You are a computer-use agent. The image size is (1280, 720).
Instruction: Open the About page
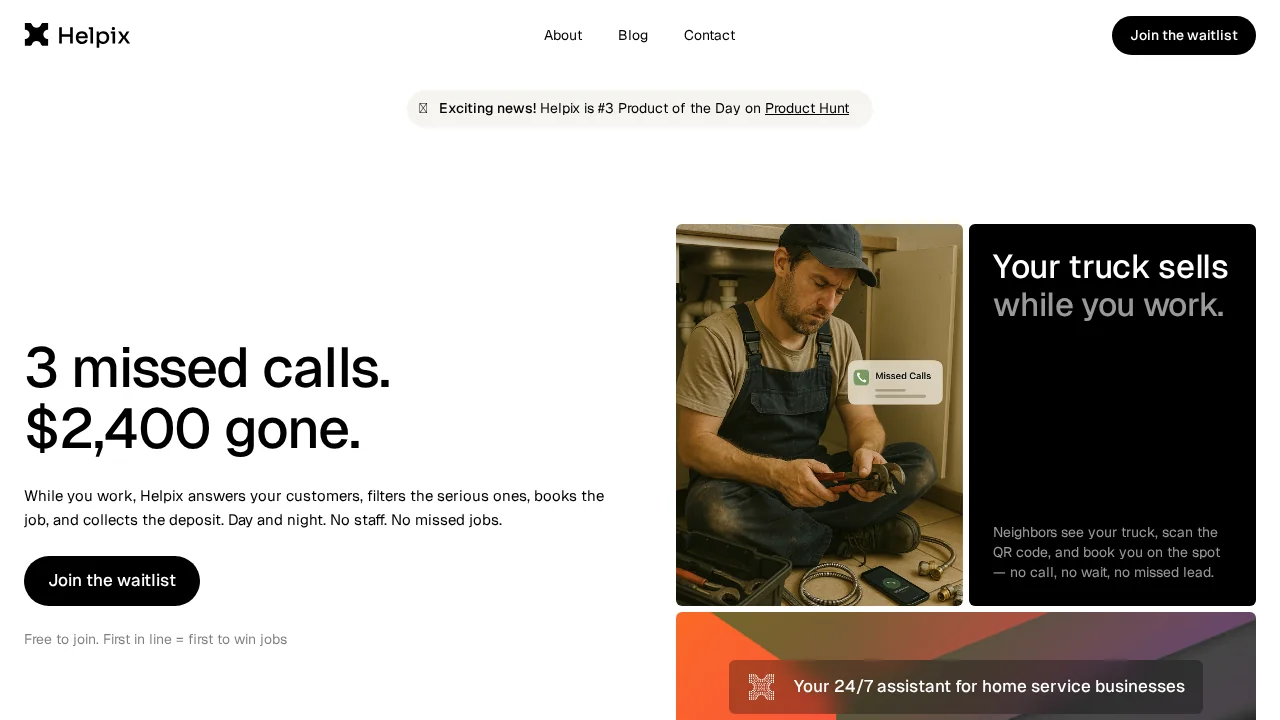click(563, 35)
